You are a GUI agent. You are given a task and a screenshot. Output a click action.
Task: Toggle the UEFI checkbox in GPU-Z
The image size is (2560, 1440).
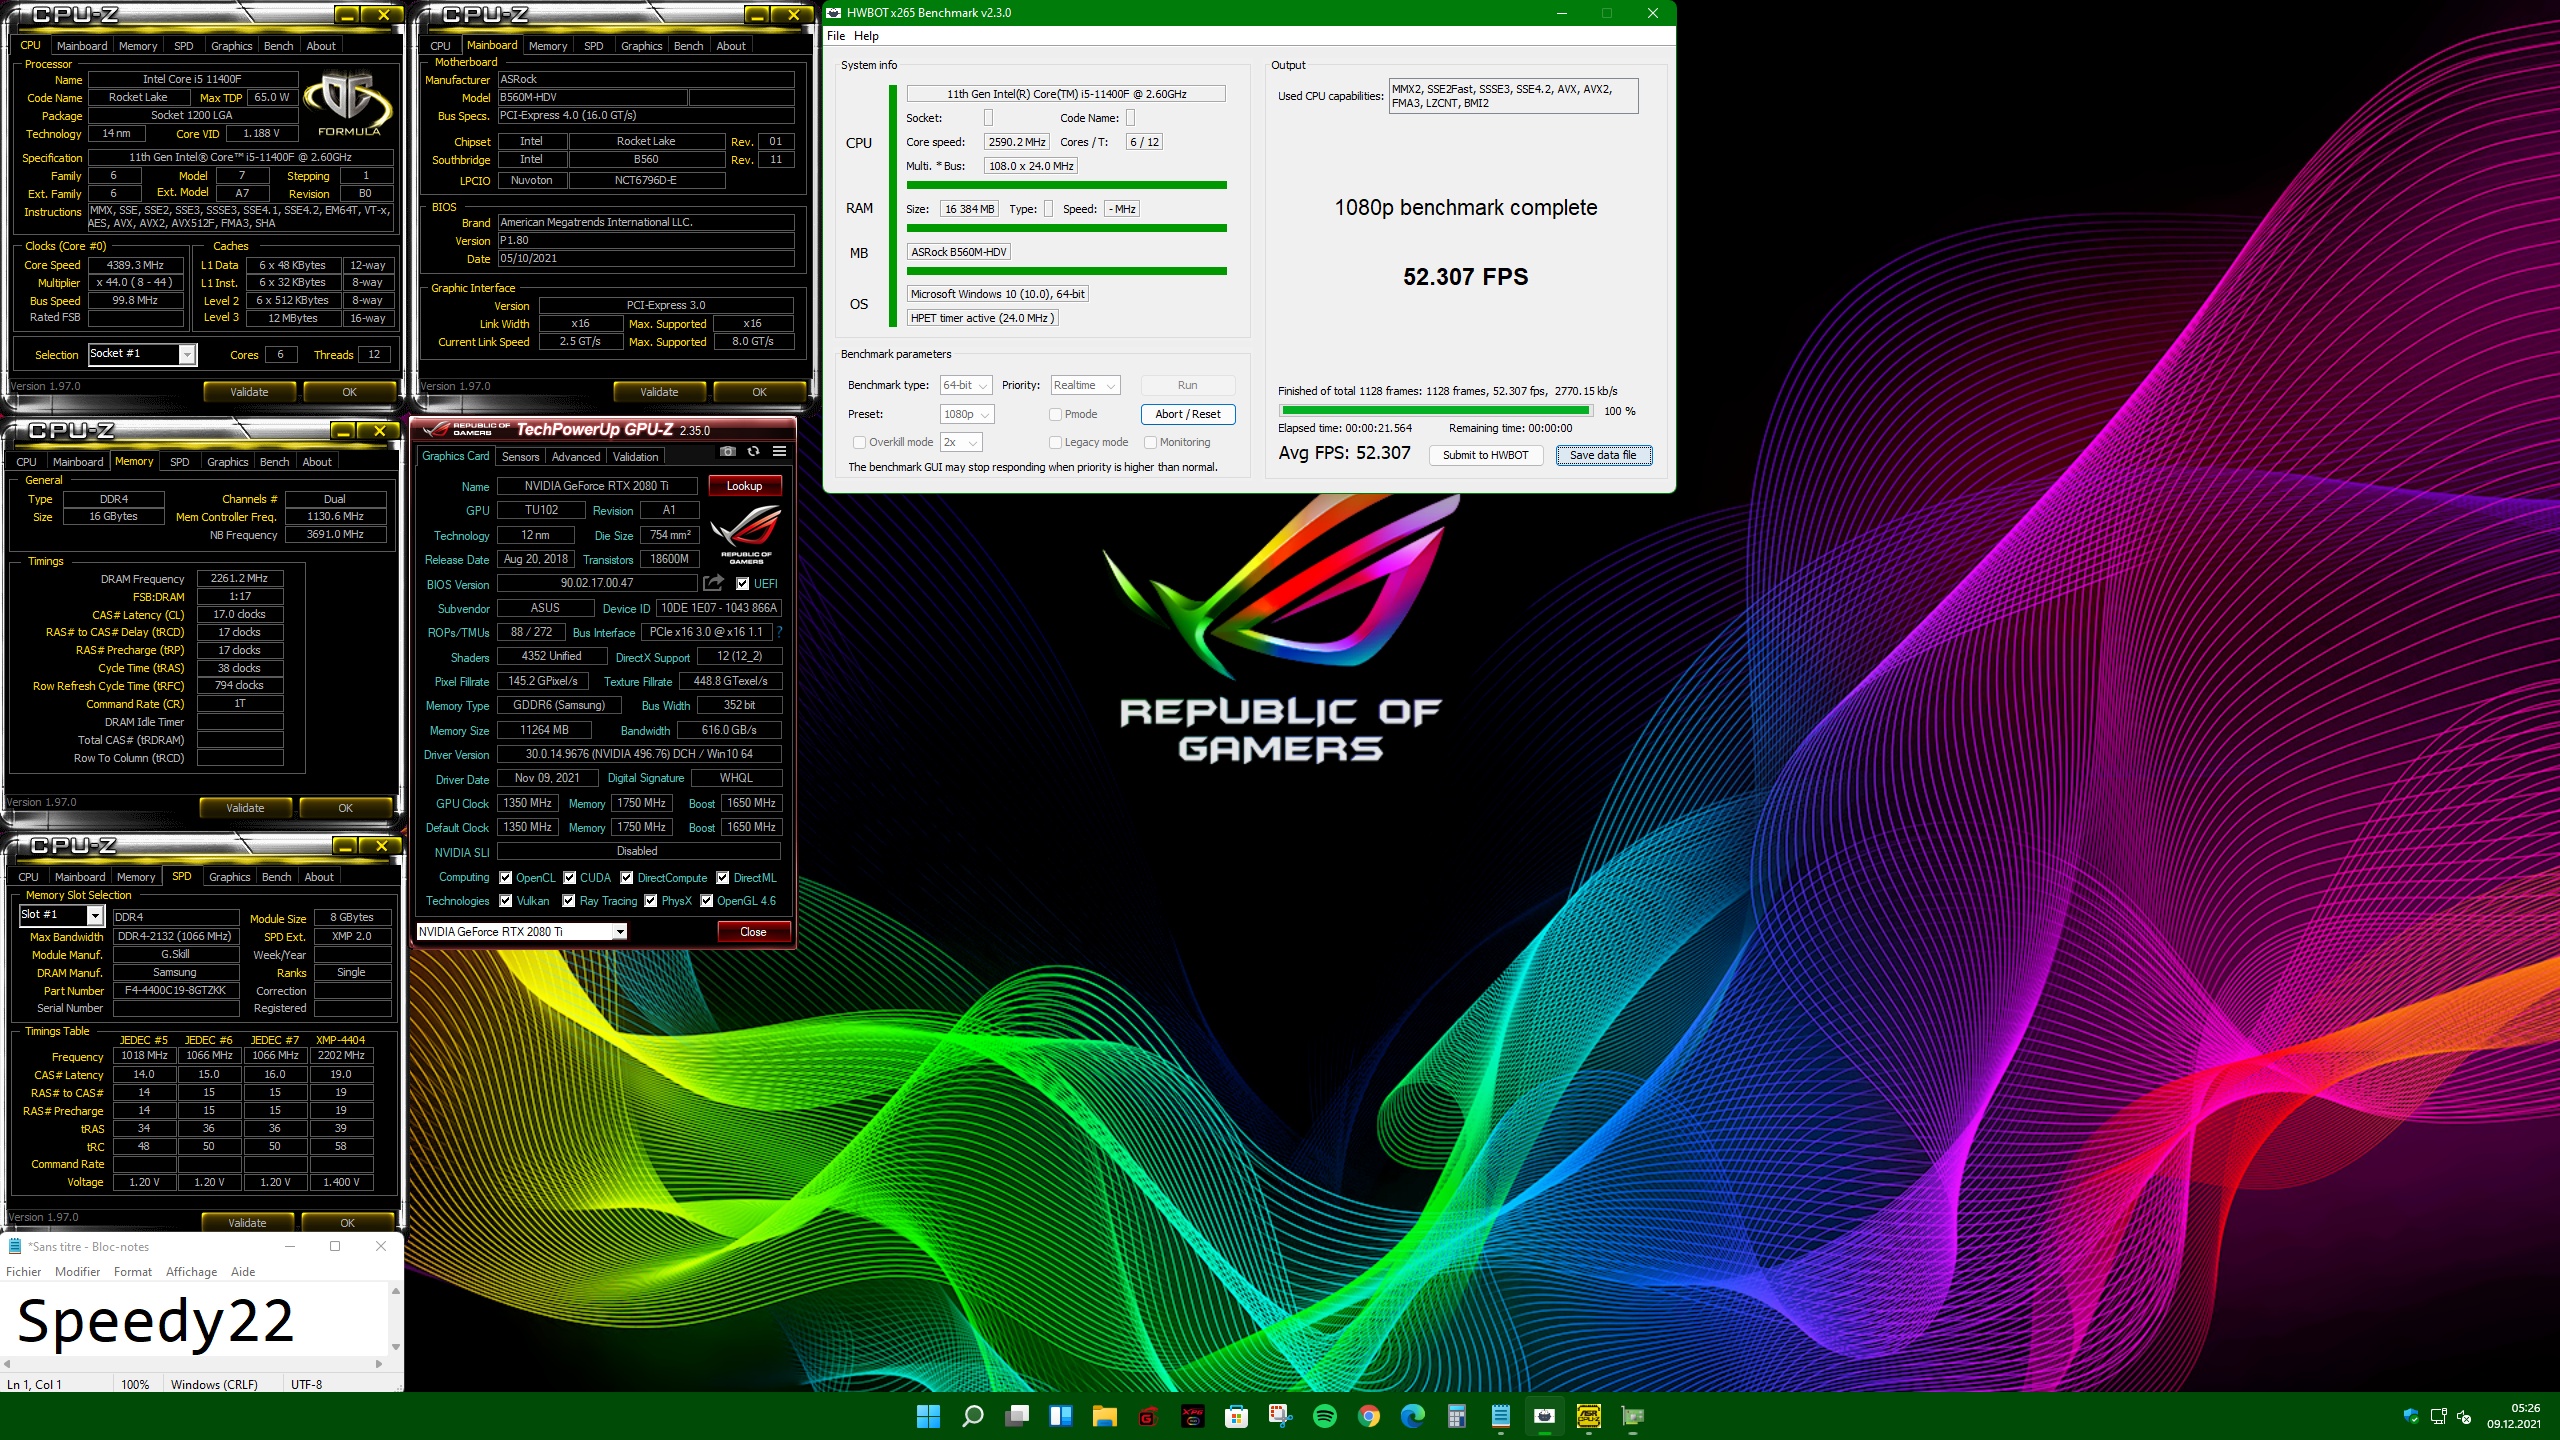(742, 584)
